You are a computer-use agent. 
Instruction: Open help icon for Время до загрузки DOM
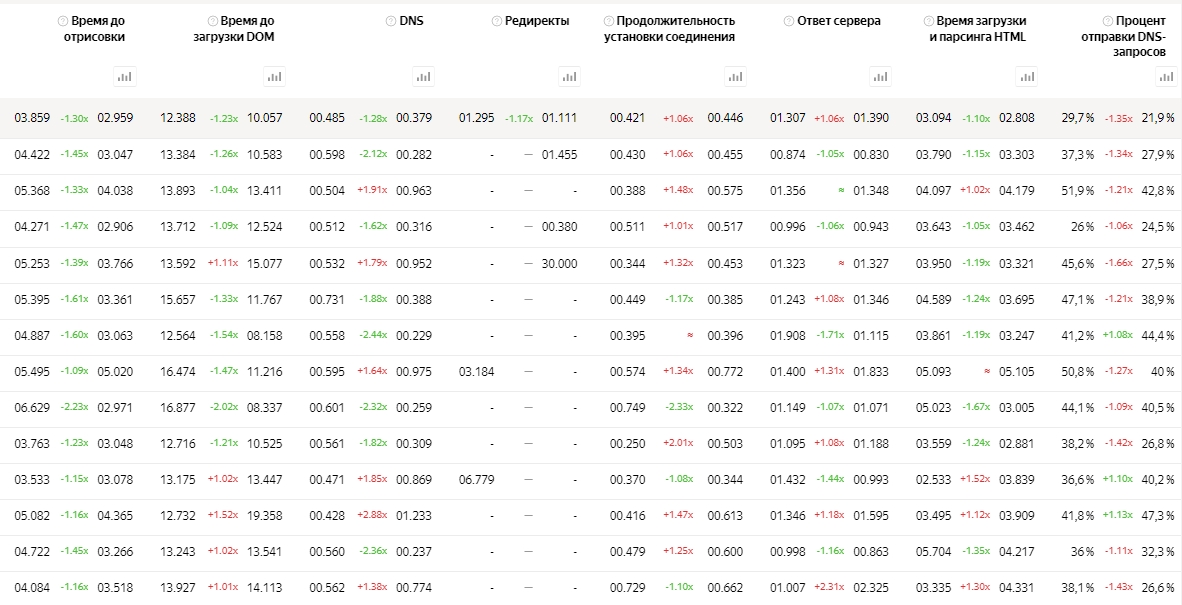coord(212,21)
